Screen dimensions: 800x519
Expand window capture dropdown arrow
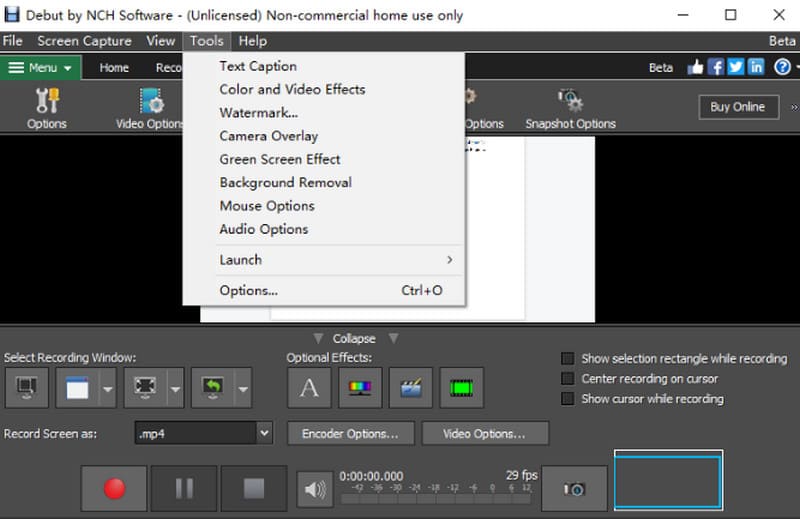107,389
